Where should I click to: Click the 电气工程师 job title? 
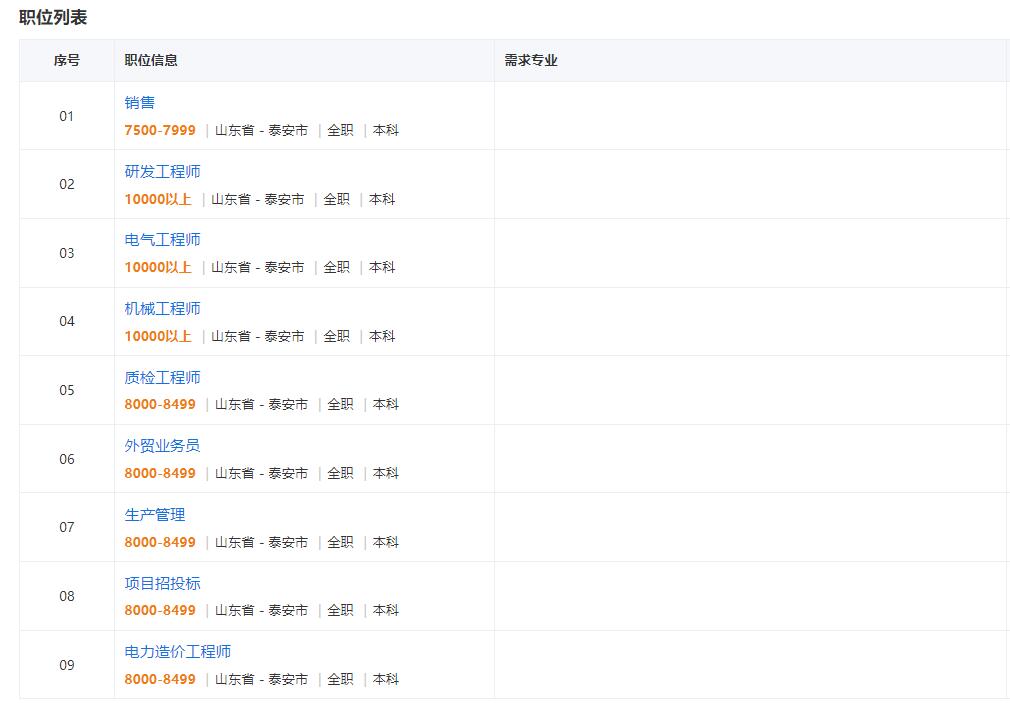tap(162, 240)
